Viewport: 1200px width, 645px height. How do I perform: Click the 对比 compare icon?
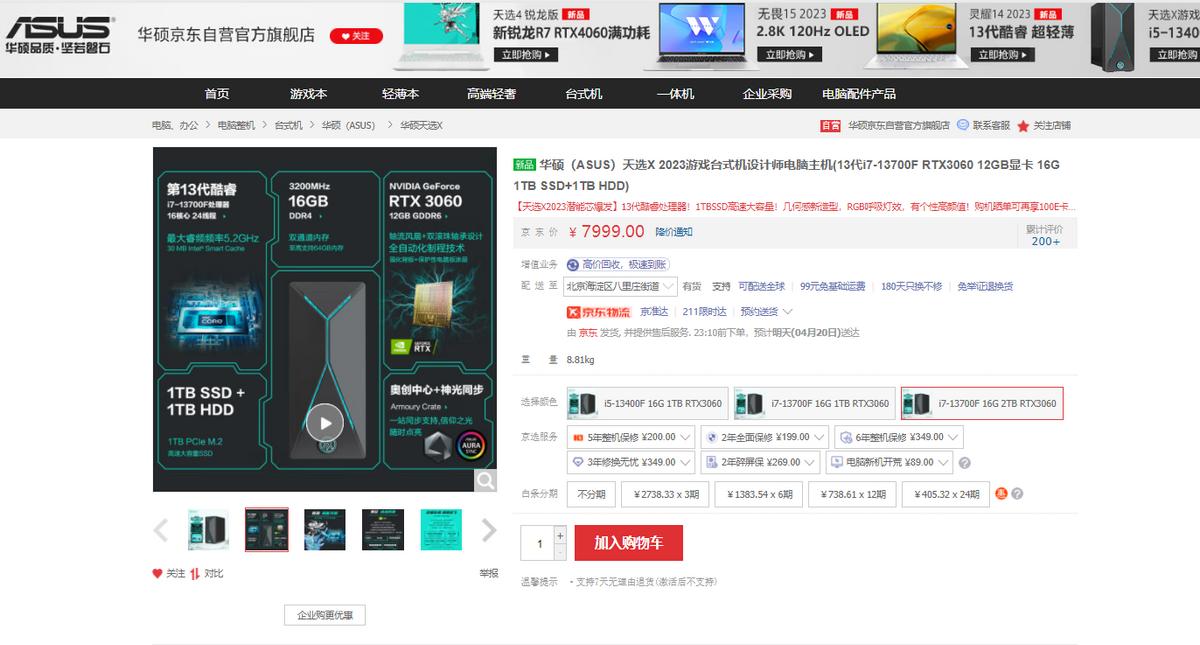pyautogui.click(x=196, y=573)
